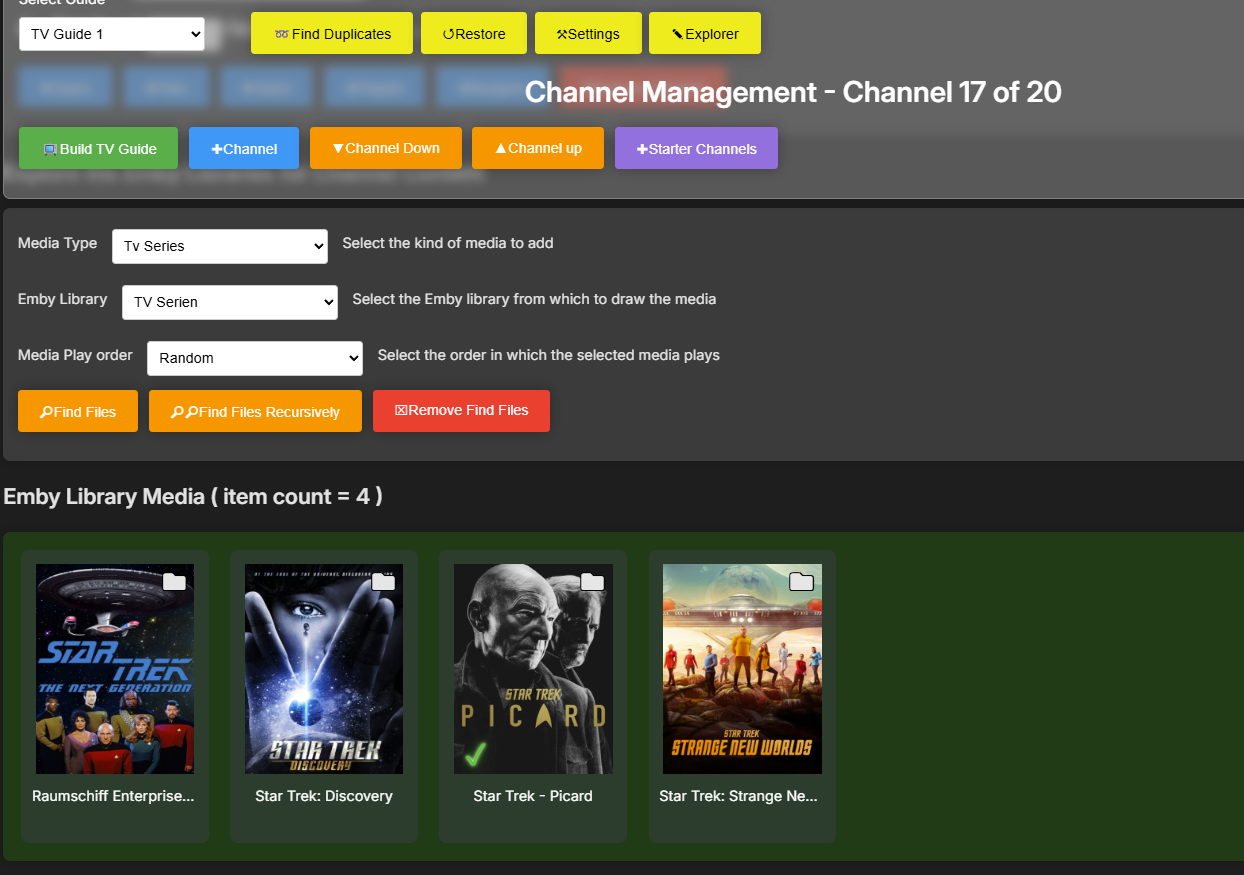The height and width of the screenshot is (875, 1244).
Task: Click the Star Trek: Strange Ne... title
Action: [x=739, y=797]
